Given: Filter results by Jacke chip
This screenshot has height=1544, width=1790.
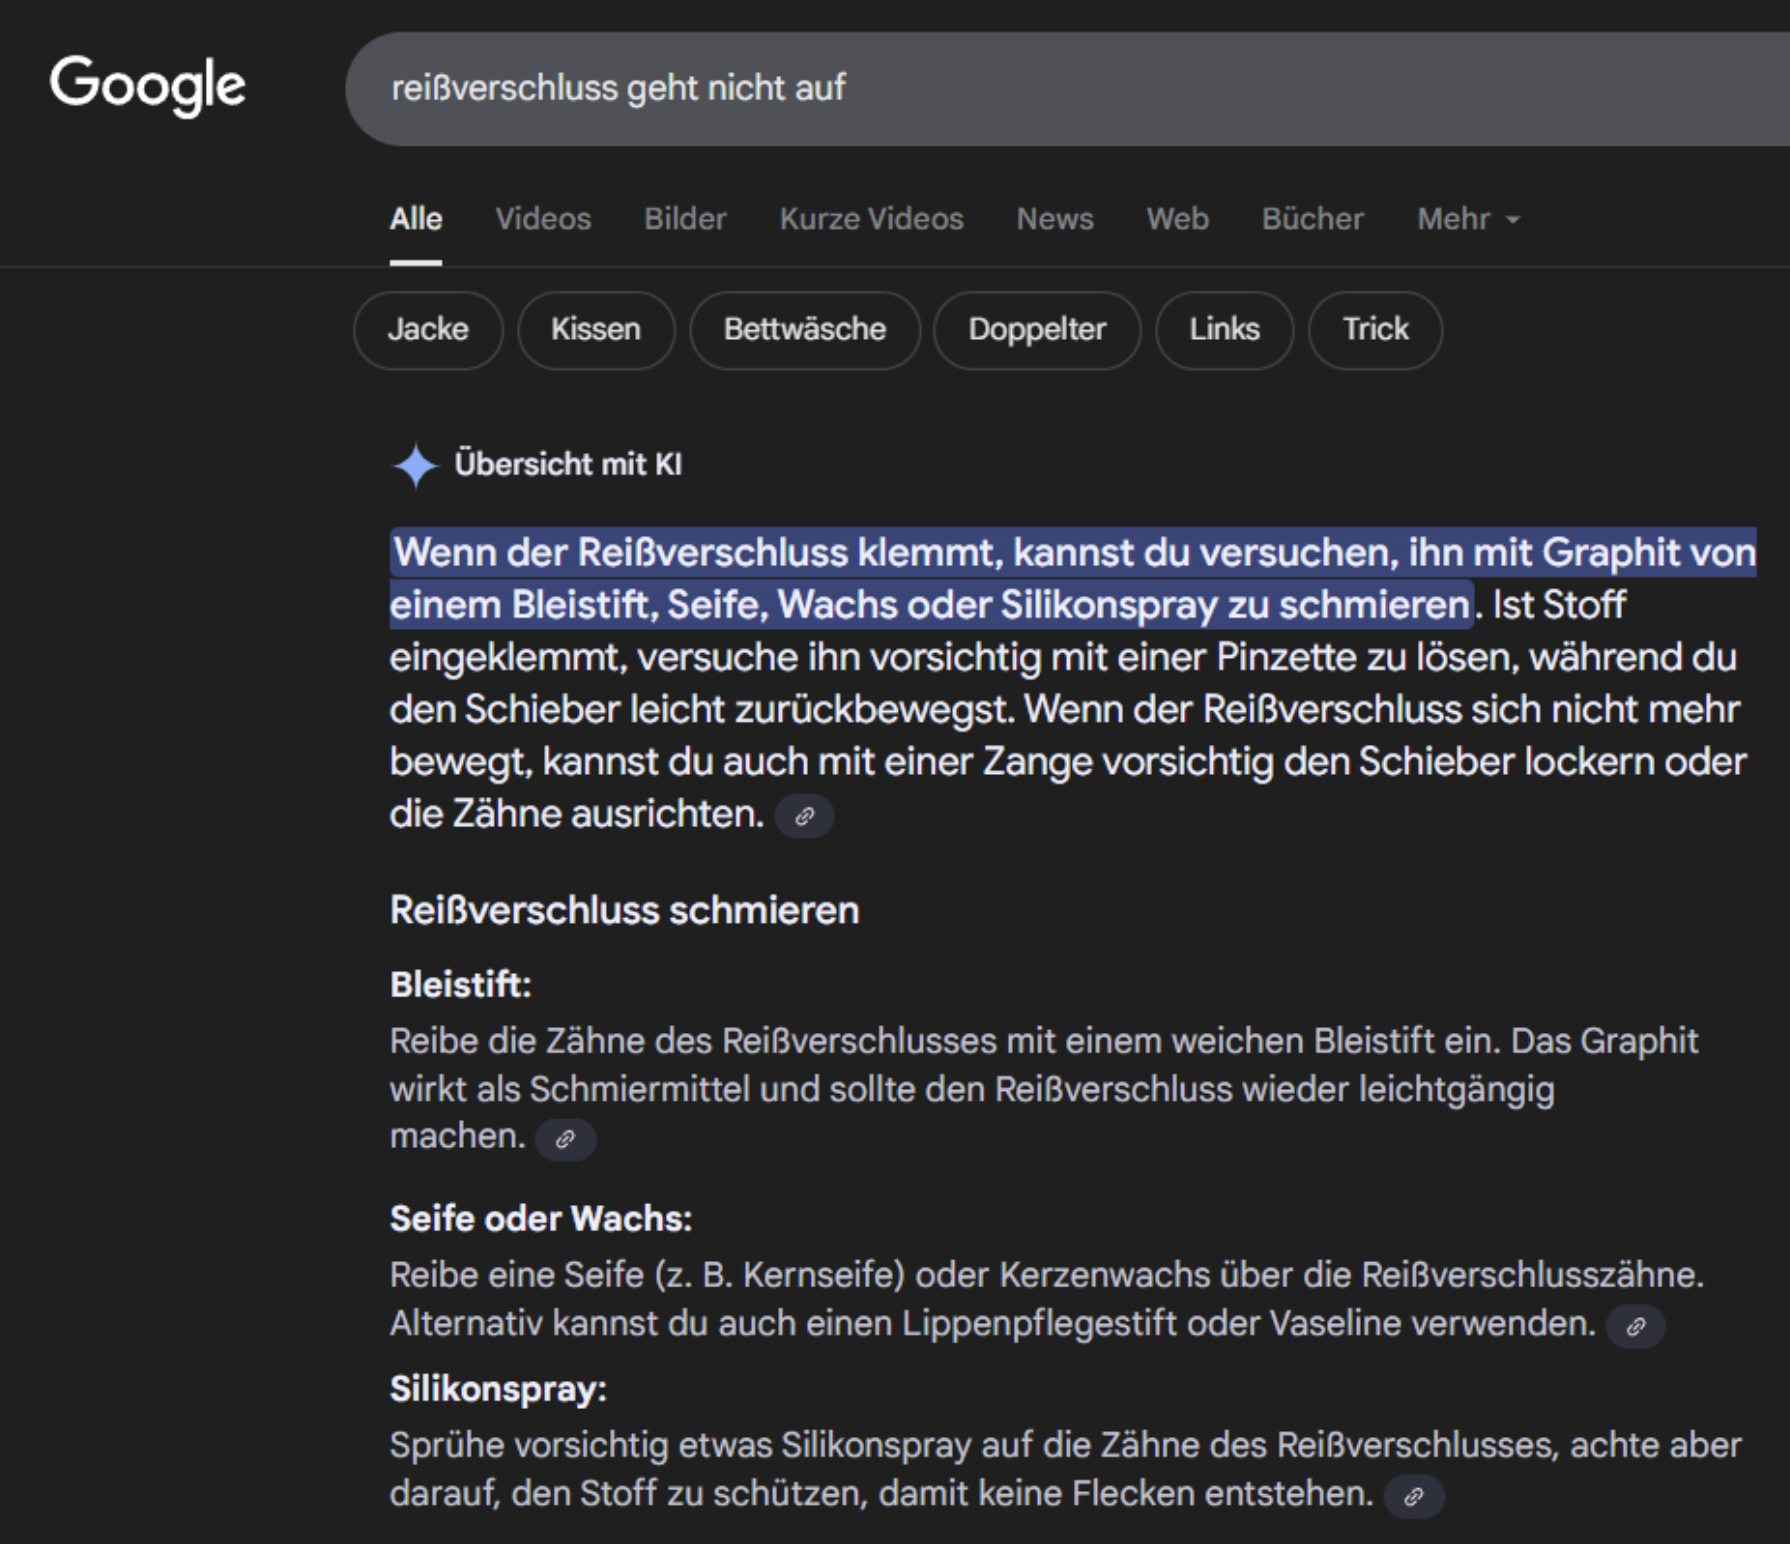Looking at the screenshot, I should coord(428,330).
